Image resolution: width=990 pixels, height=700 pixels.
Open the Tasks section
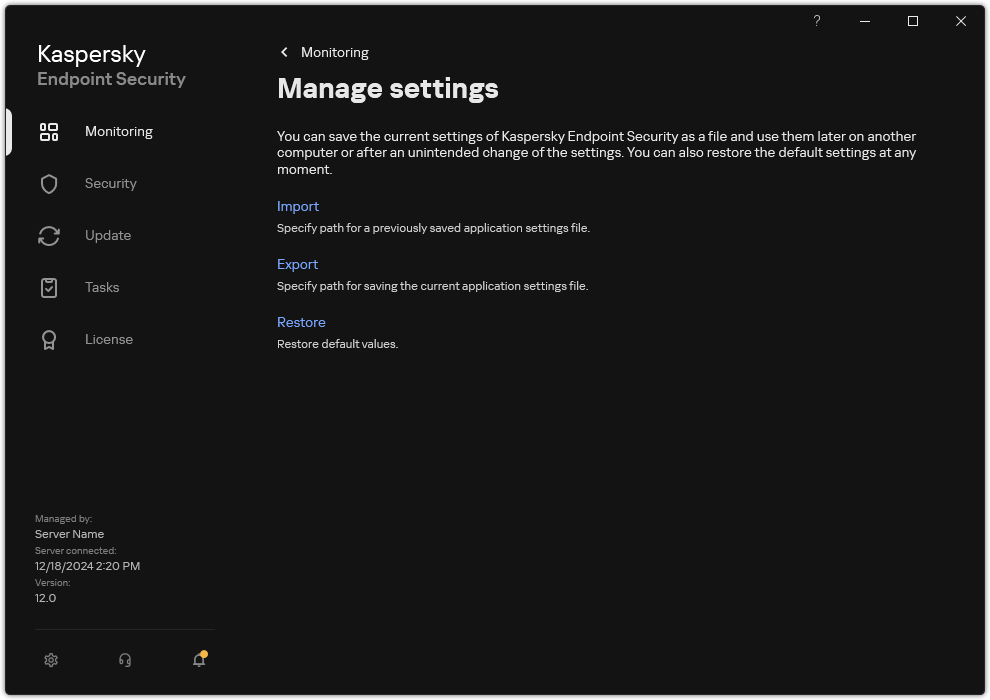[x=101, y=287]
